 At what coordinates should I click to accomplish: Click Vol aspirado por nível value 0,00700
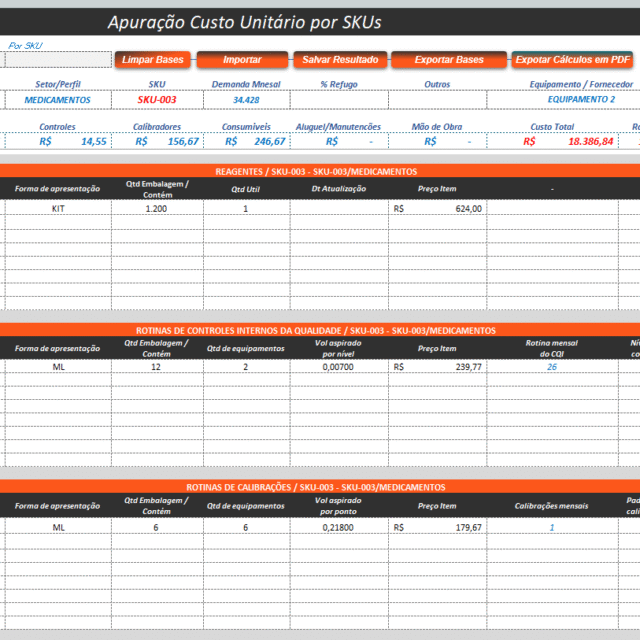[338, 367]
